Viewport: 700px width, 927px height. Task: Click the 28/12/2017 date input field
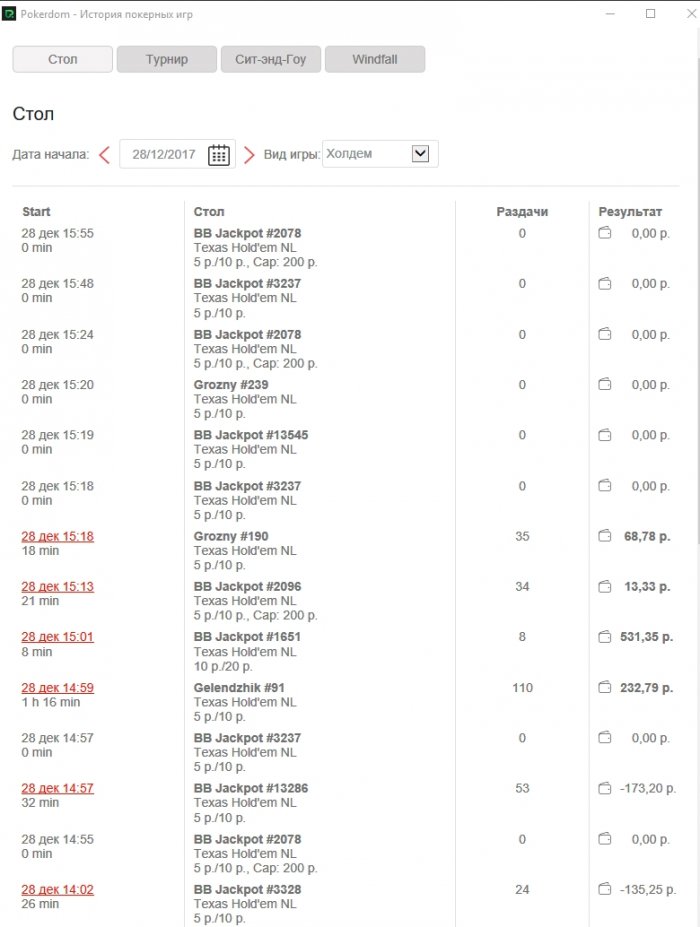pos(164,155)
